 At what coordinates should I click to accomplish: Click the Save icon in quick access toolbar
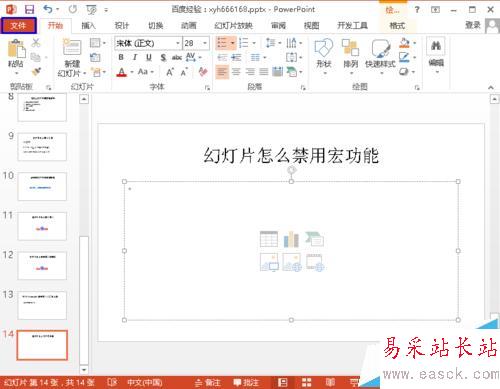(29, 9)
